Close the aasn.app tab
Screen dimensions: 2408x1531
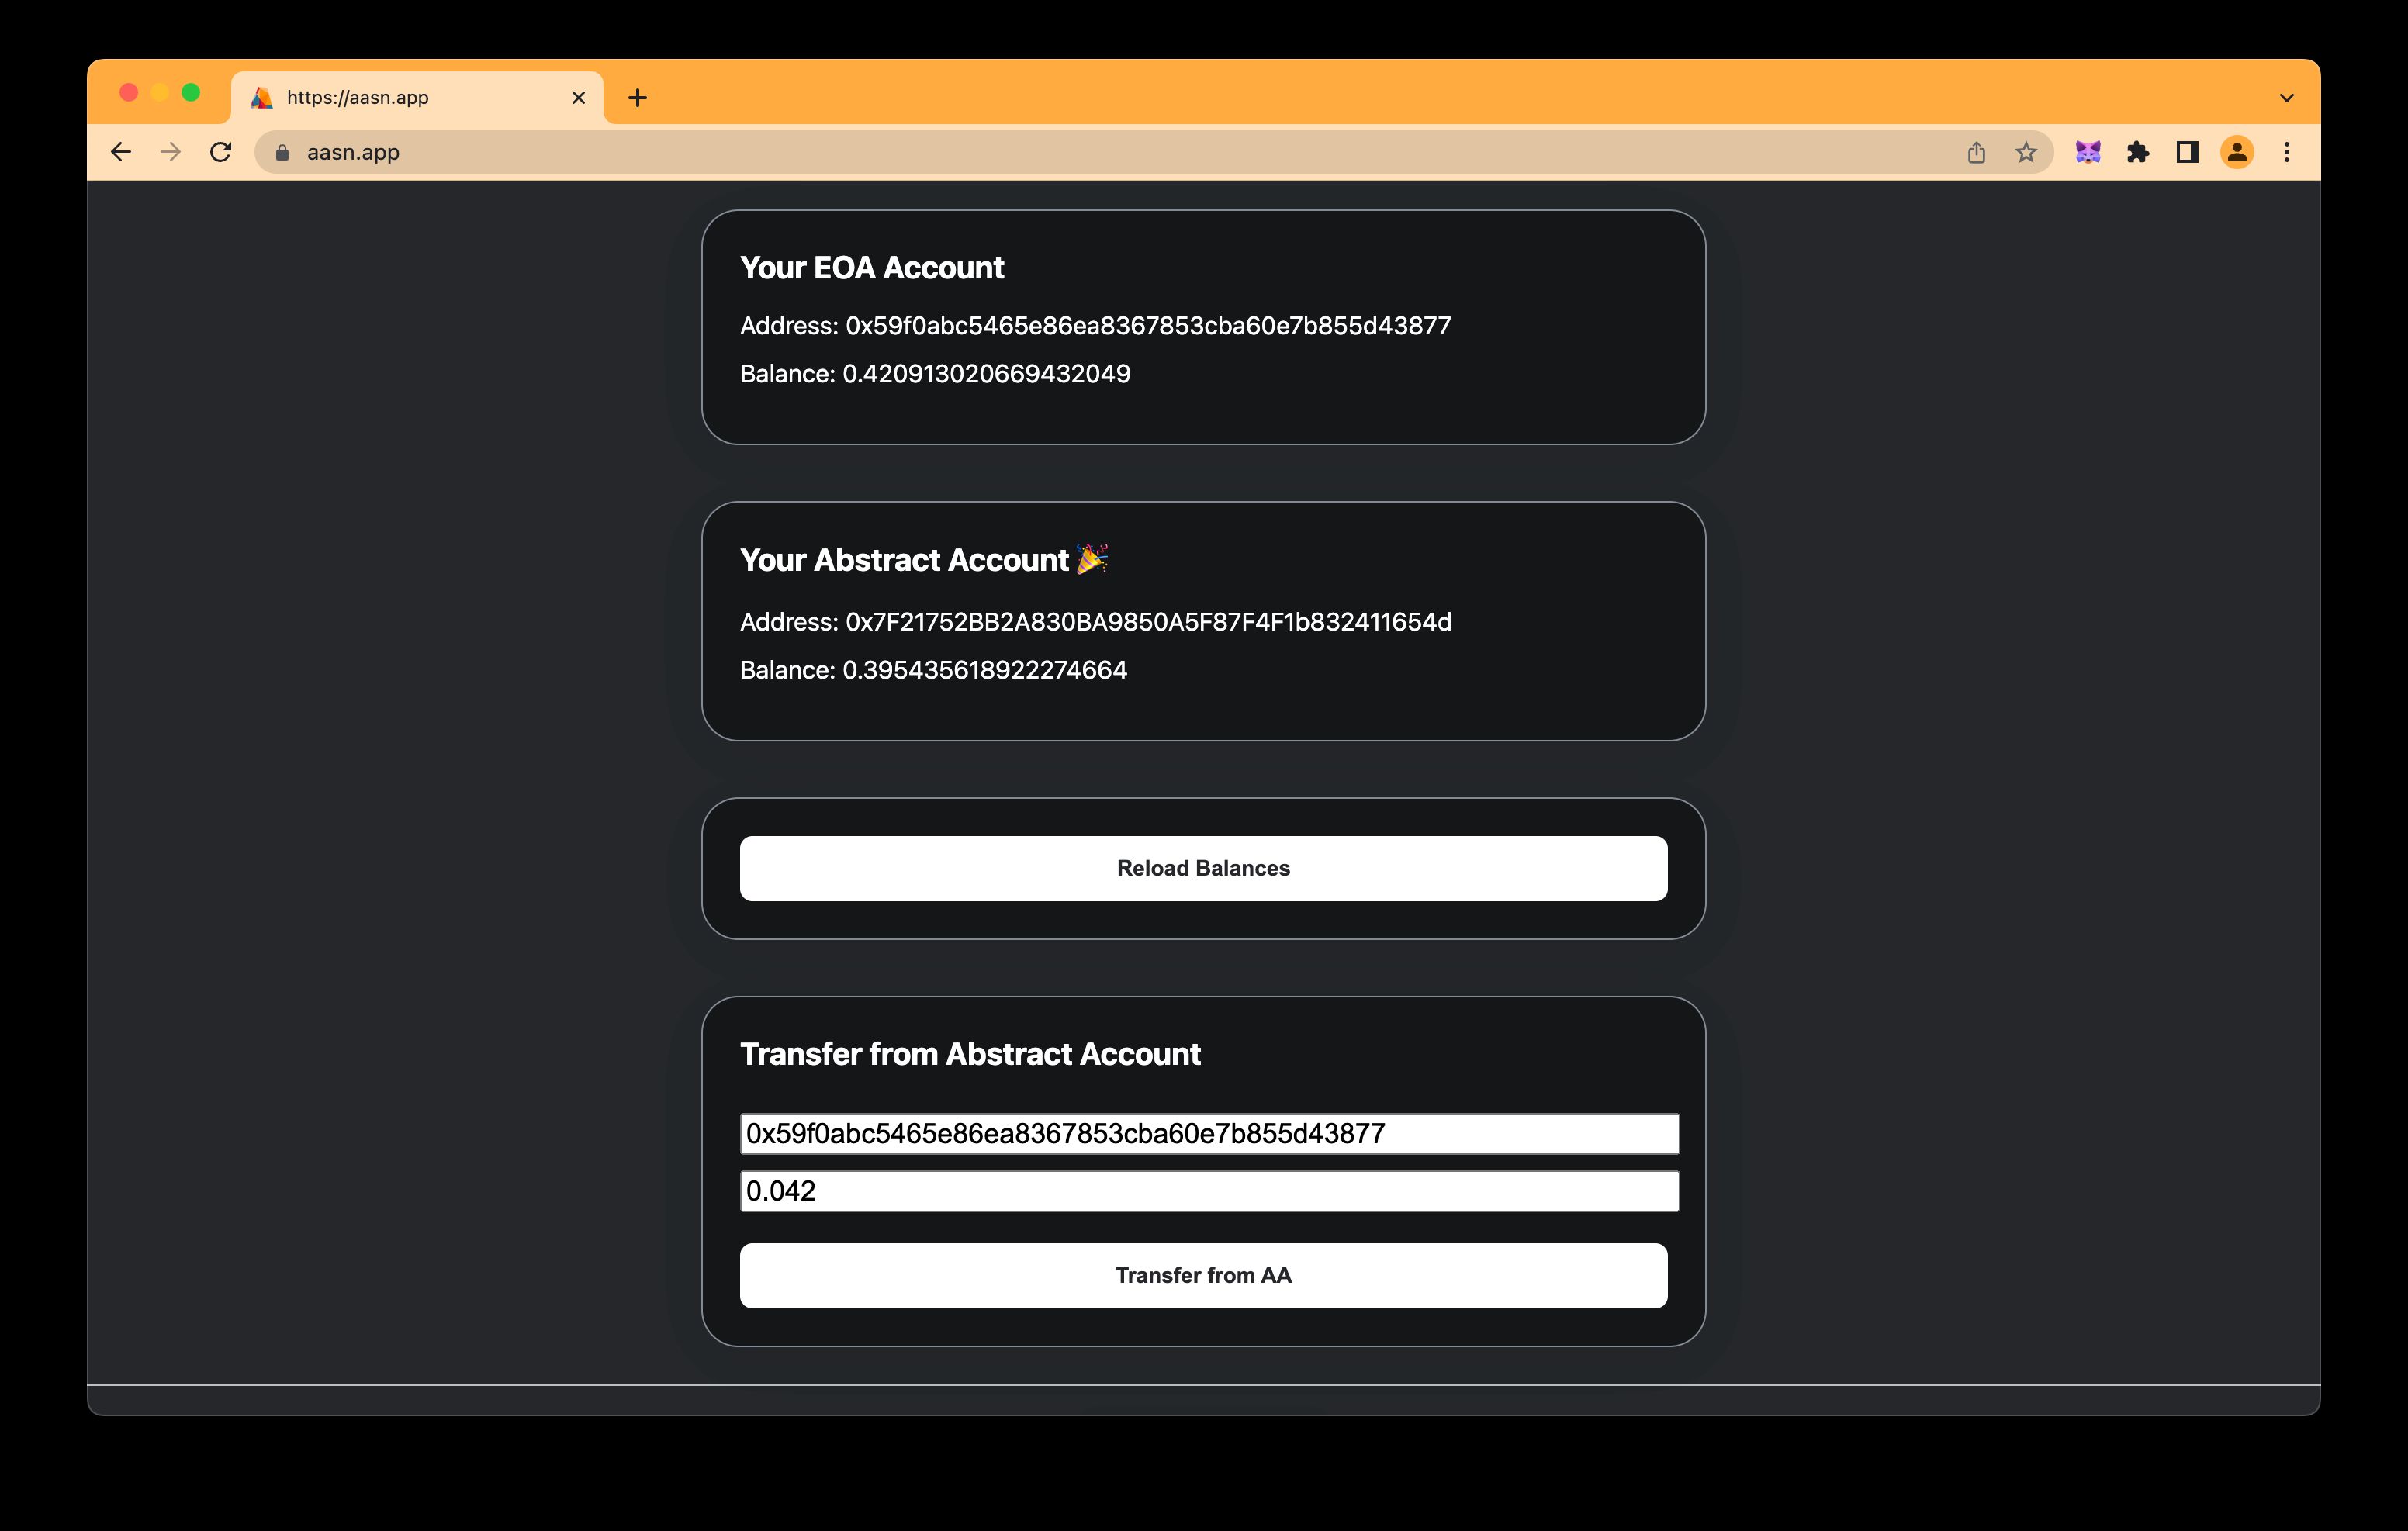pyautogui.click(x=578, y=97)
